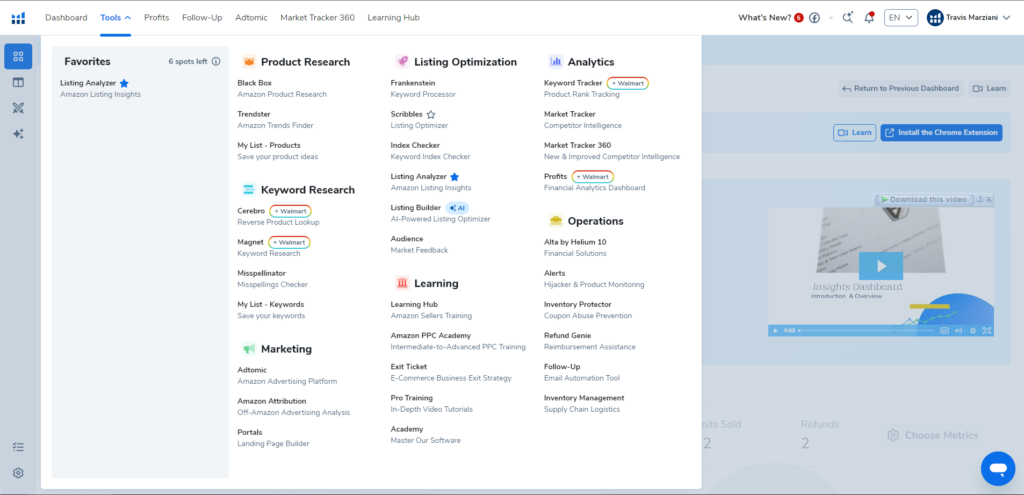Open Misspellinator Misspellings Checker
Viewport: 1024px width, 495px height.
point(272,279)
